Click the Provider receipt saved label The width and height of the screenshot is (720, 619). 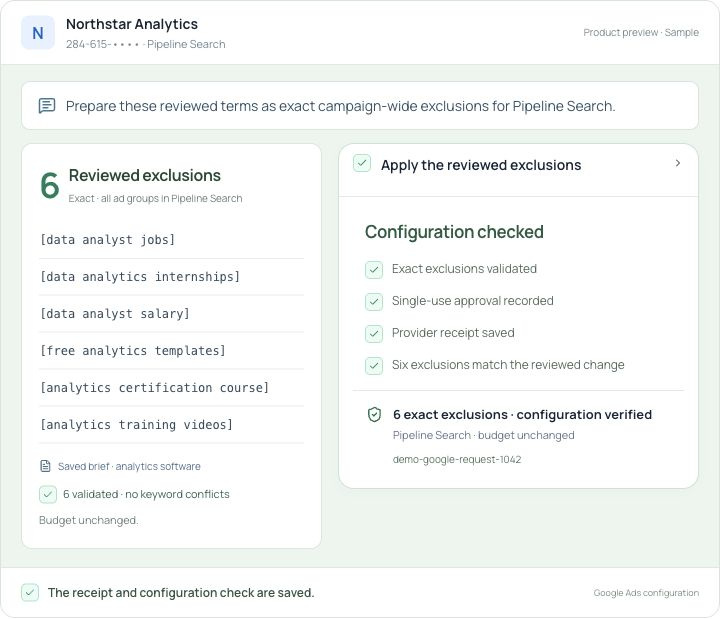point(453,333)
